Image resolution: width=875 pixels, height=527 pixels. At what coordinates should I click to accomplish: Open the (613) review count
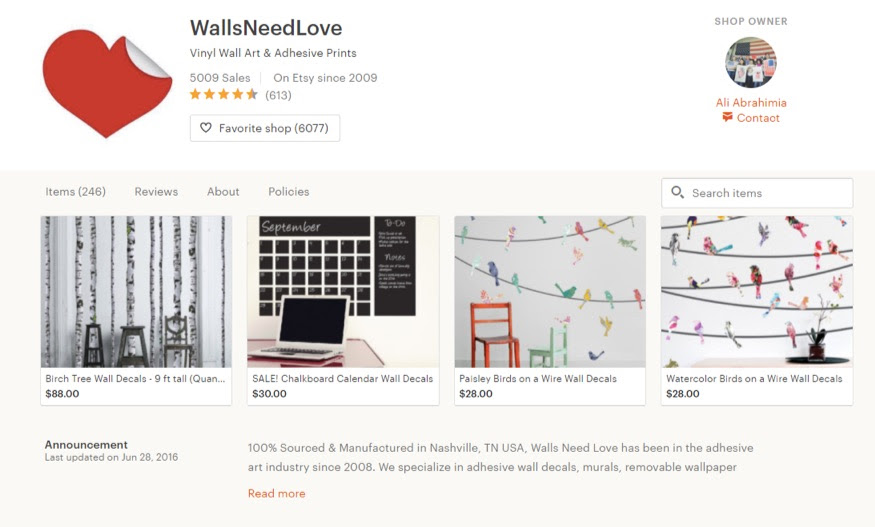click(x=278, y=95)
